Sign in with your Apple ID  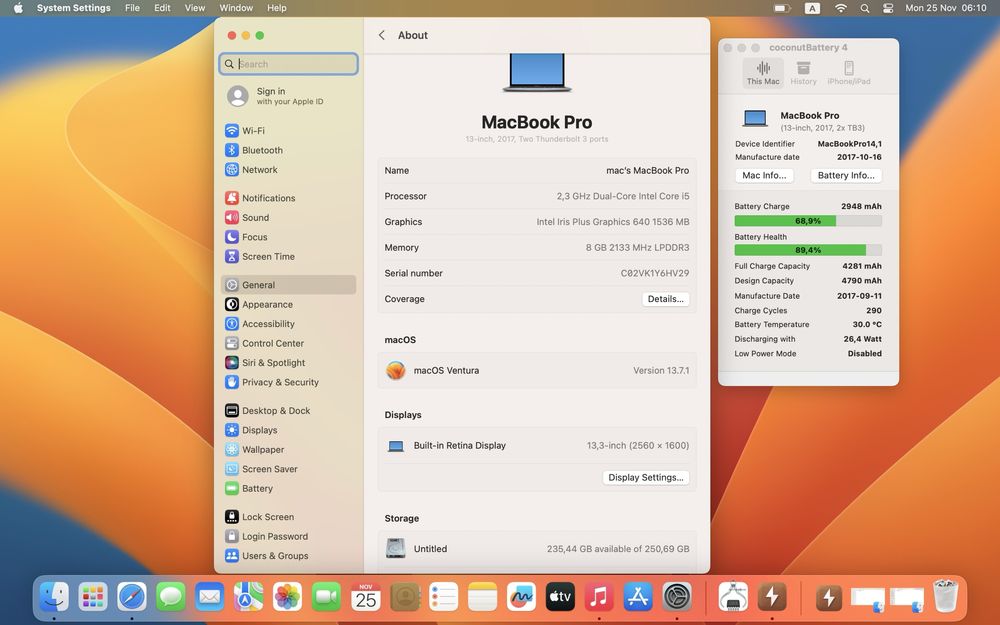[288, 96]
